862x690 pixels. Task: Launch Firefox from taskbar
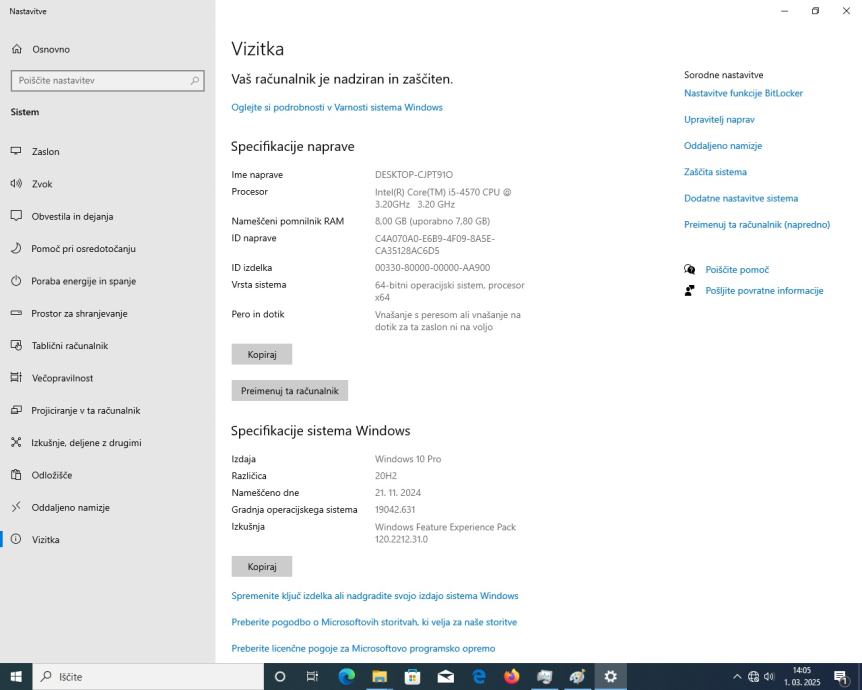click(511, 676)
